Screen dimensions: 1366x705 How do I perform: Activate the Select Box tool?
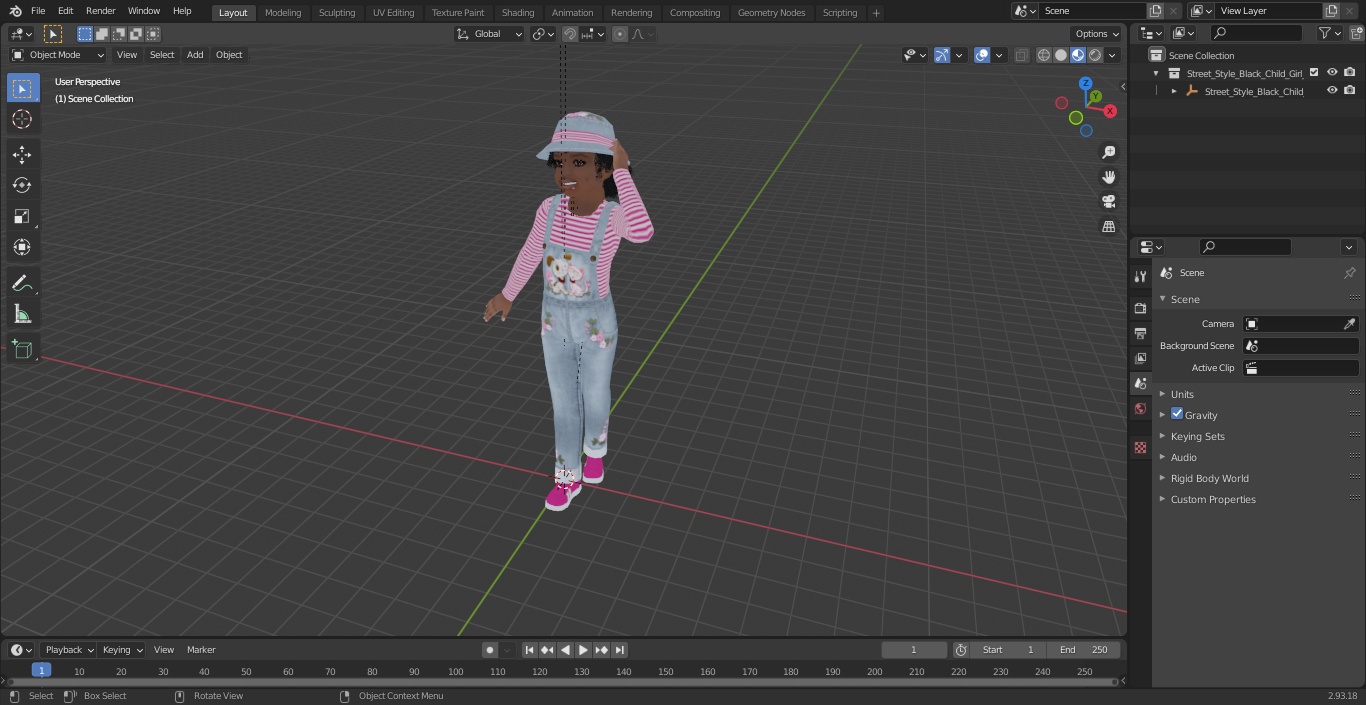tap(22, 88)
